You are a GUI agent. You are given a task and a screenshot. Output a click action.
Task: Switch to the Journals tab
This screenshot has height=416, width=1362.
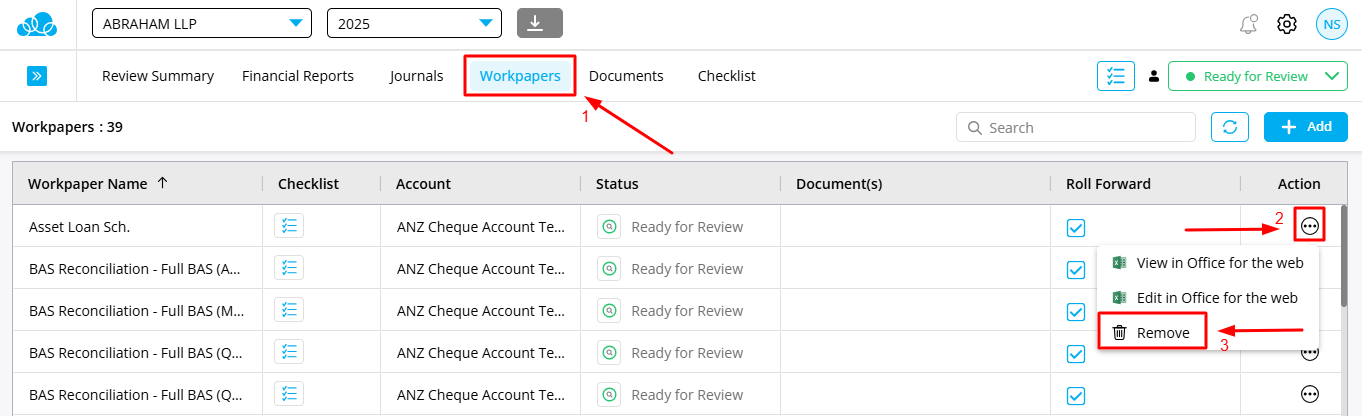point(416,76)
